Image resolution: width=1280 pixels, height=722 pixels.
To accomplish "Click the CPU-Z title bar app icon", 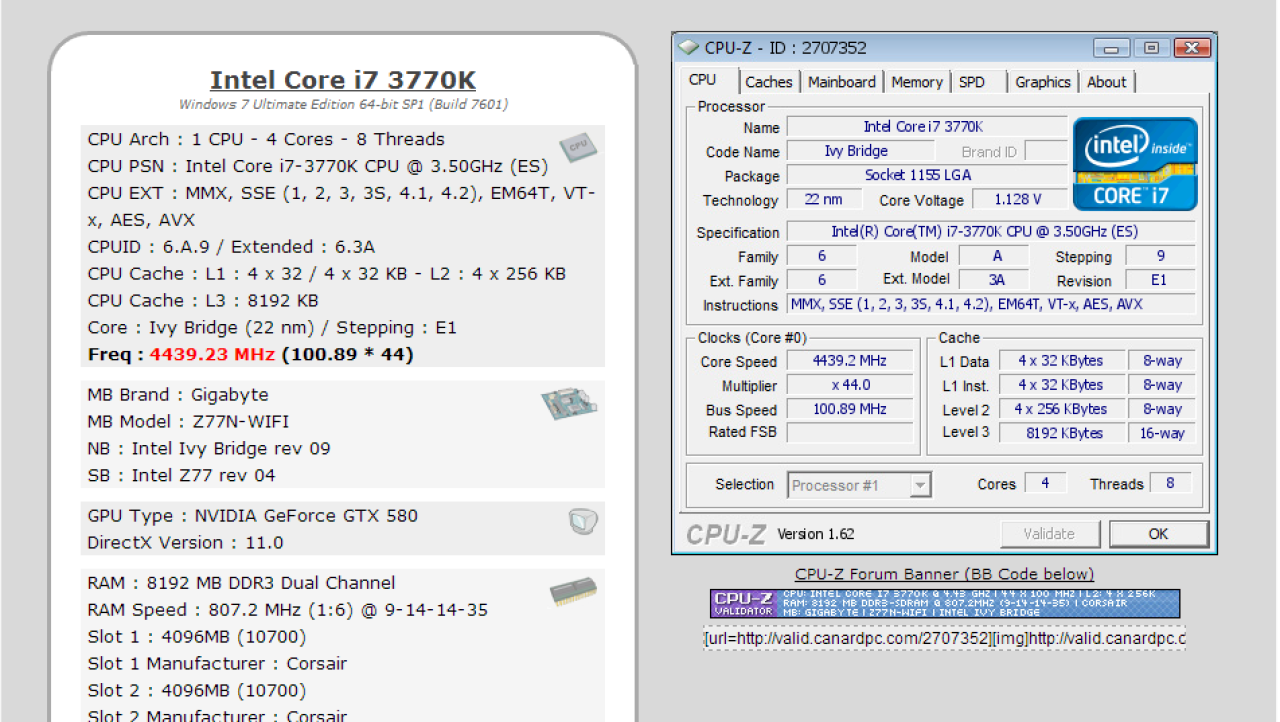I will [688, 47].
